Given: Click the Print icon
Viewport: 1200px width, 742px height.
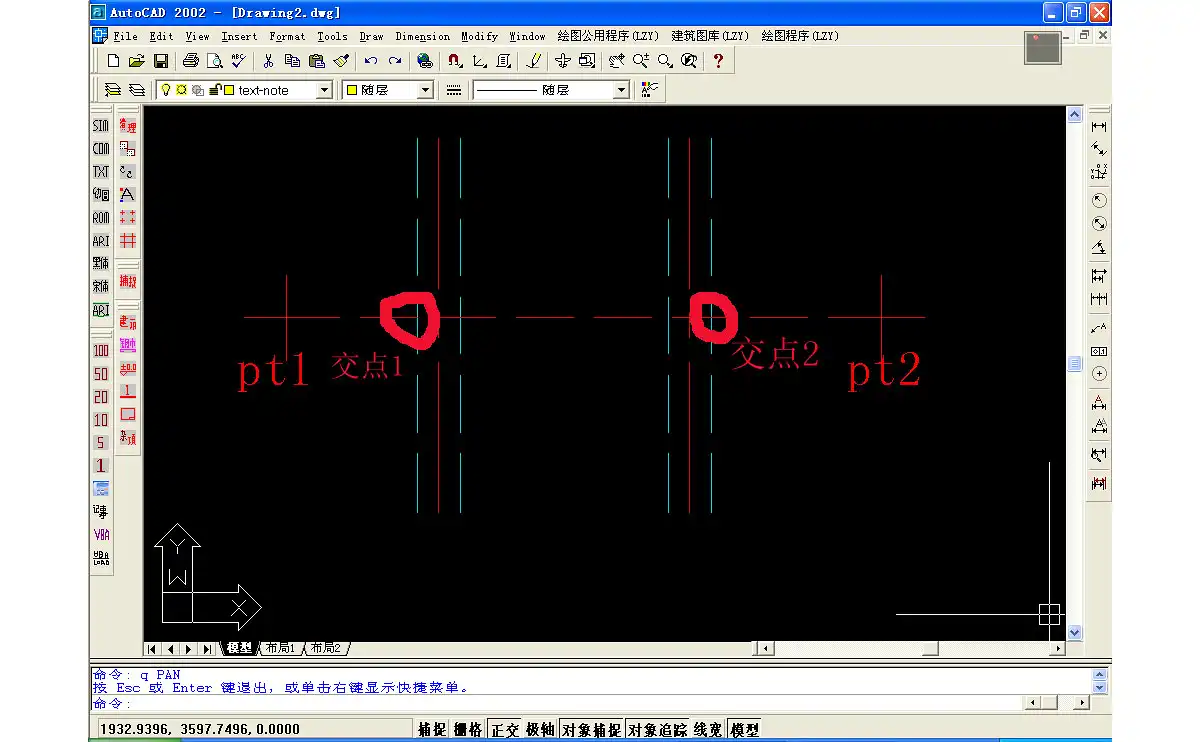Looking at the screenshot, I should click(191, 61).
